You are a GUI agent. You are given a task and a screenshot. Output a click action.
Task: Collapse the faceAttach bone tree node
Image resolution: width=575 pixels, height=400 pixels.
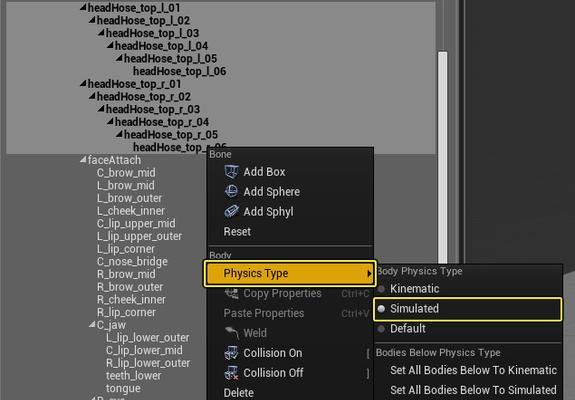coord(83,159)
